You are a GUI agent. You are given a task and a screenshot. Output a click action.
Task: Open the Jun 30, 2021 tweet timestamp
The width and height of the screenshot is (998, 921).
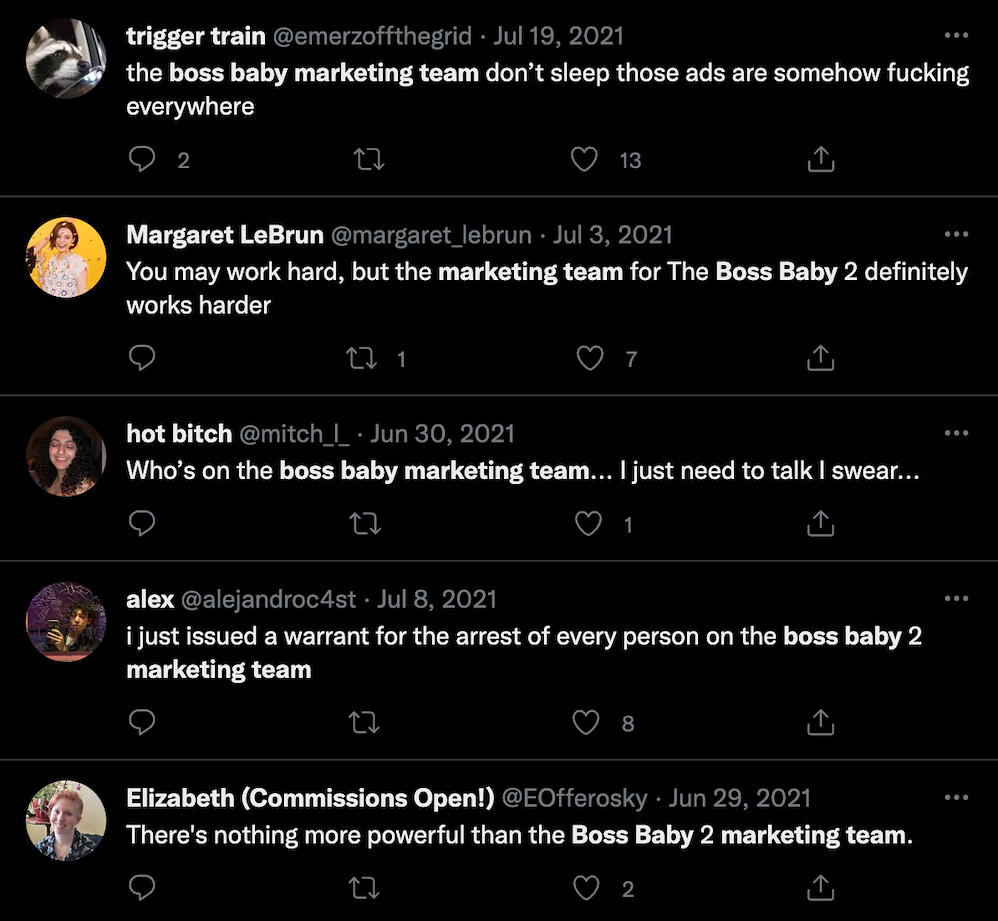click(x=442, y=433)
